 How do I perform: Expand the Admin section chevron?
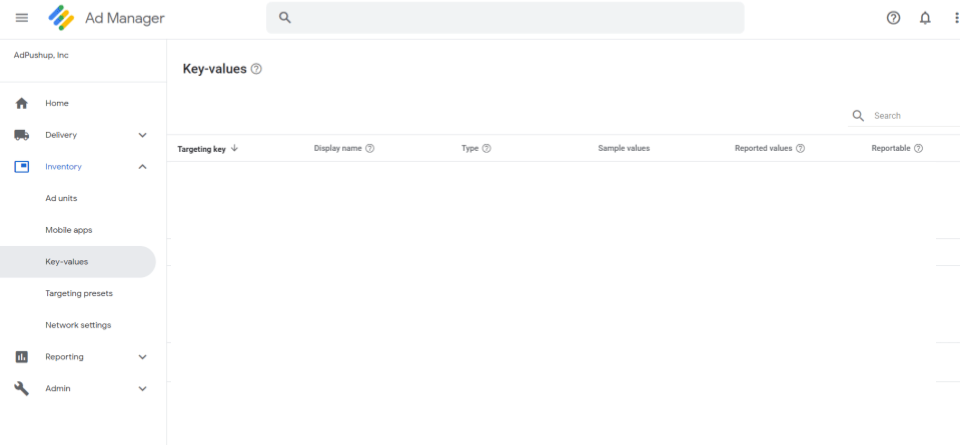(x=142, y=389)
